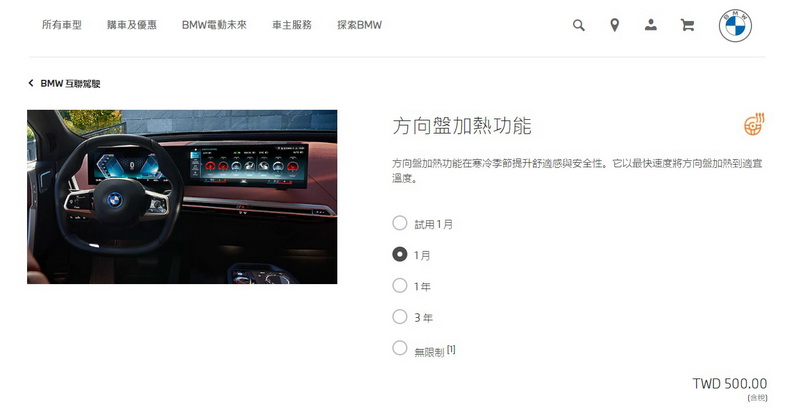Open the BMW電動未來 menu
The width and height of the screenshot is (800, 408).
tap(214, 25)
